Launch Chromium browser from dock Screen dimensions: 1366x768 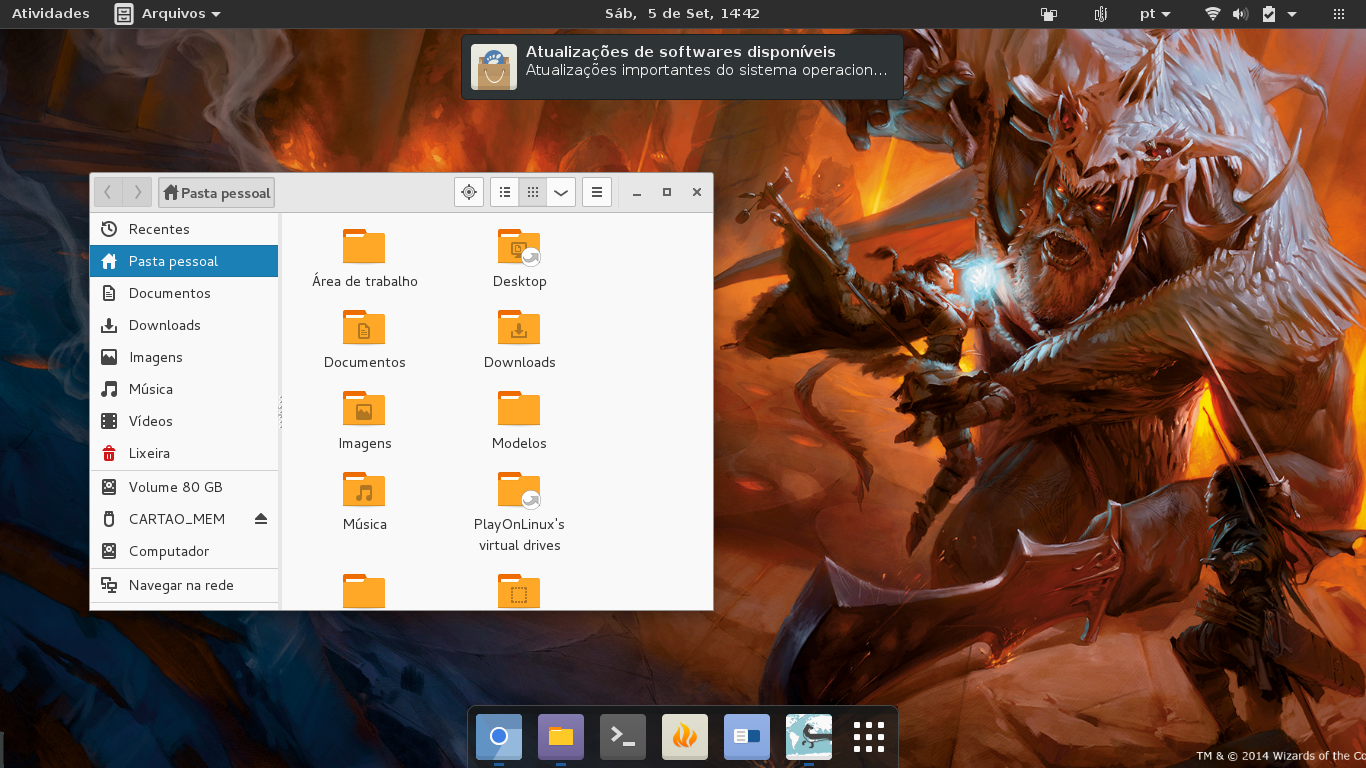(499, 738)
